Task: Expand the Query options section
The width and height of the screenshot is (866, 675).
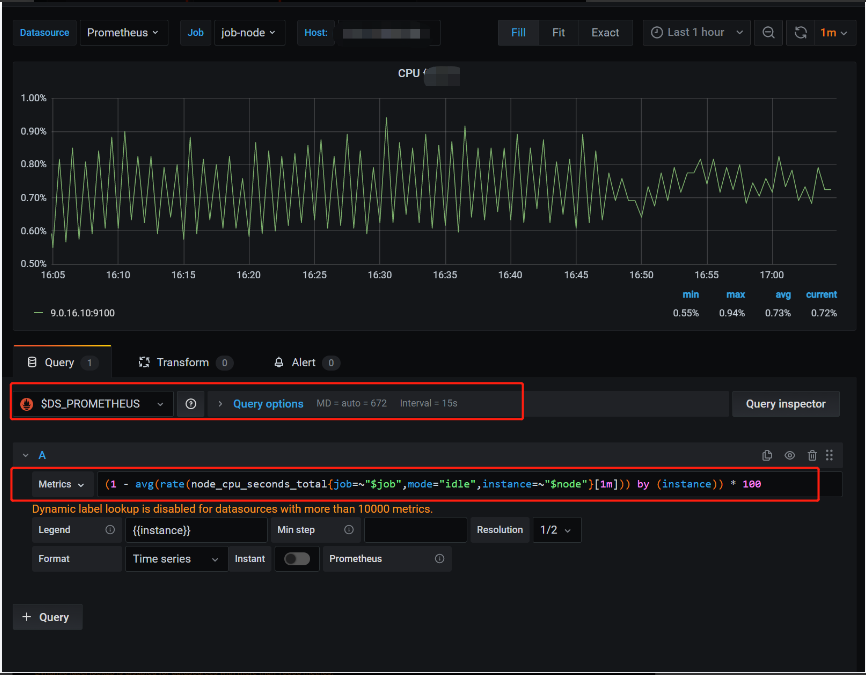Action: tap(267, 404)
